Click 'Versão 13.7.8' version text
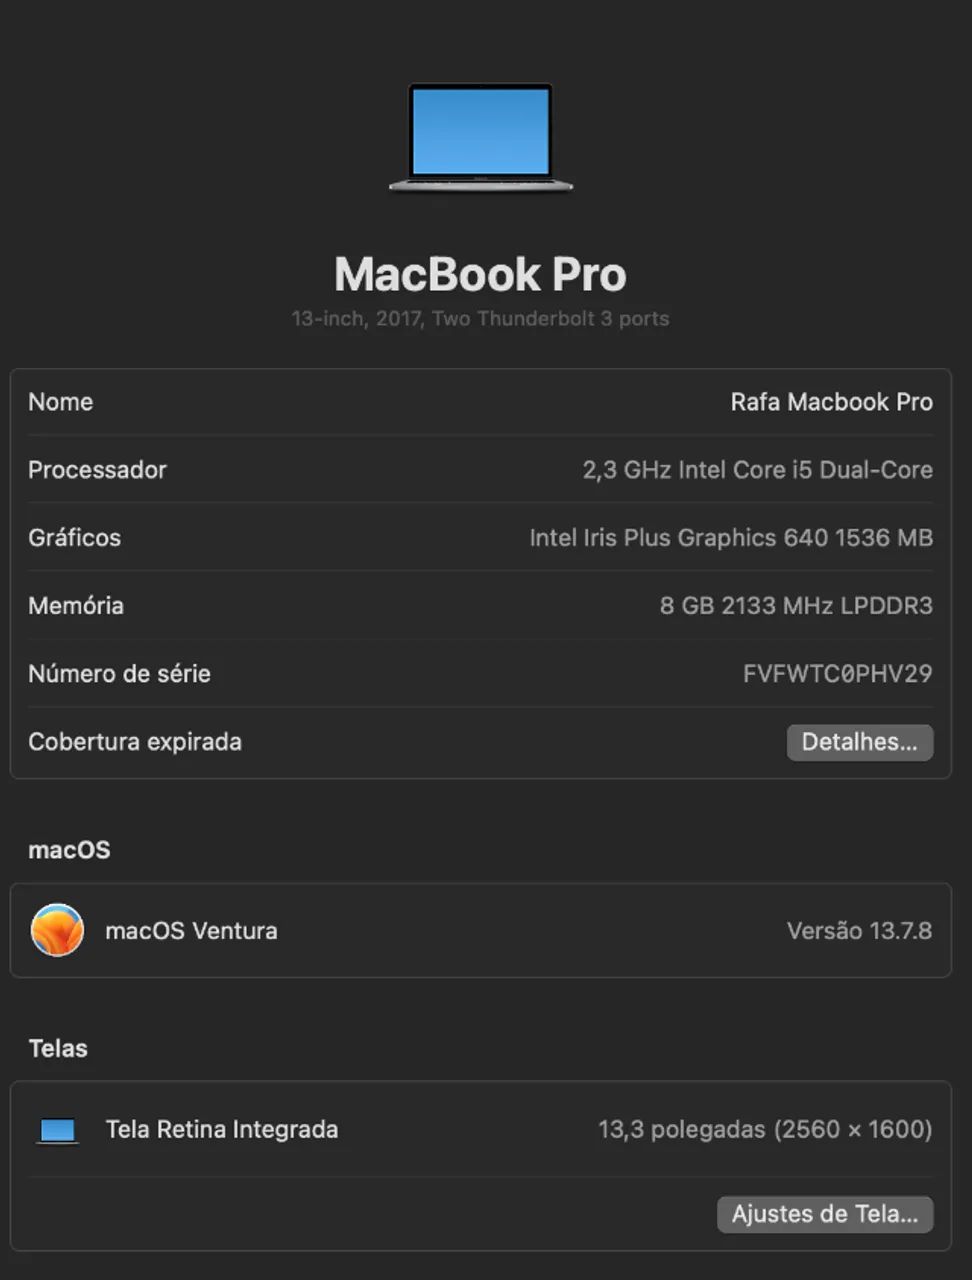 (859, 931)
